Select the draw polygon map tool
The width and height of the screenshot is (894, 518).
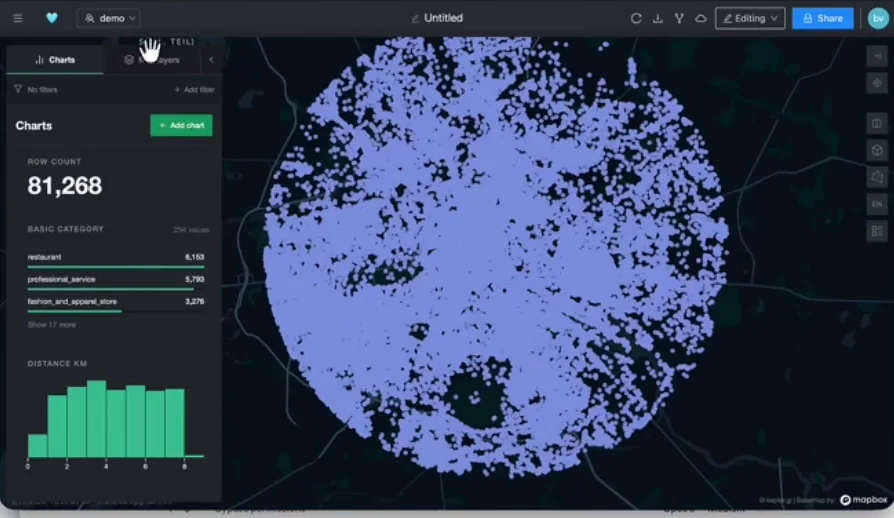[x=877, y=177]
